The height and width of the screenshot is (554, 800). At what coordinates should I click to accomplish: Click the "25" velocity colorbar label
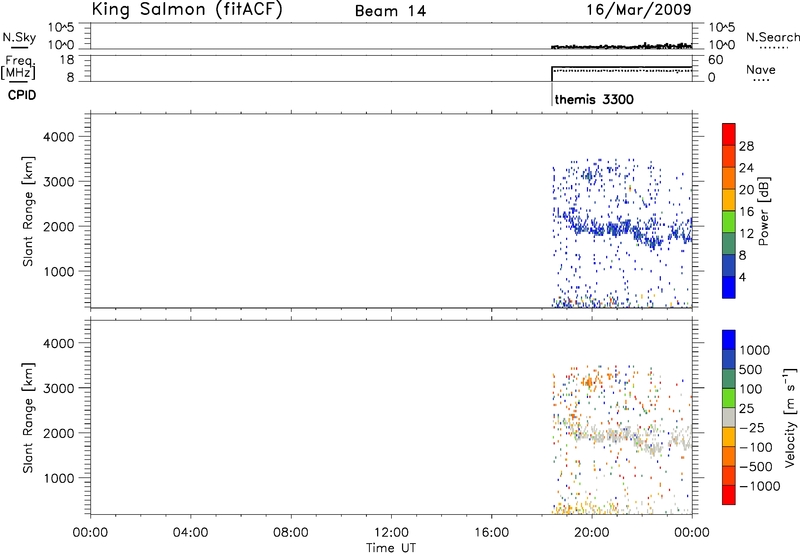tap(746, 408)
